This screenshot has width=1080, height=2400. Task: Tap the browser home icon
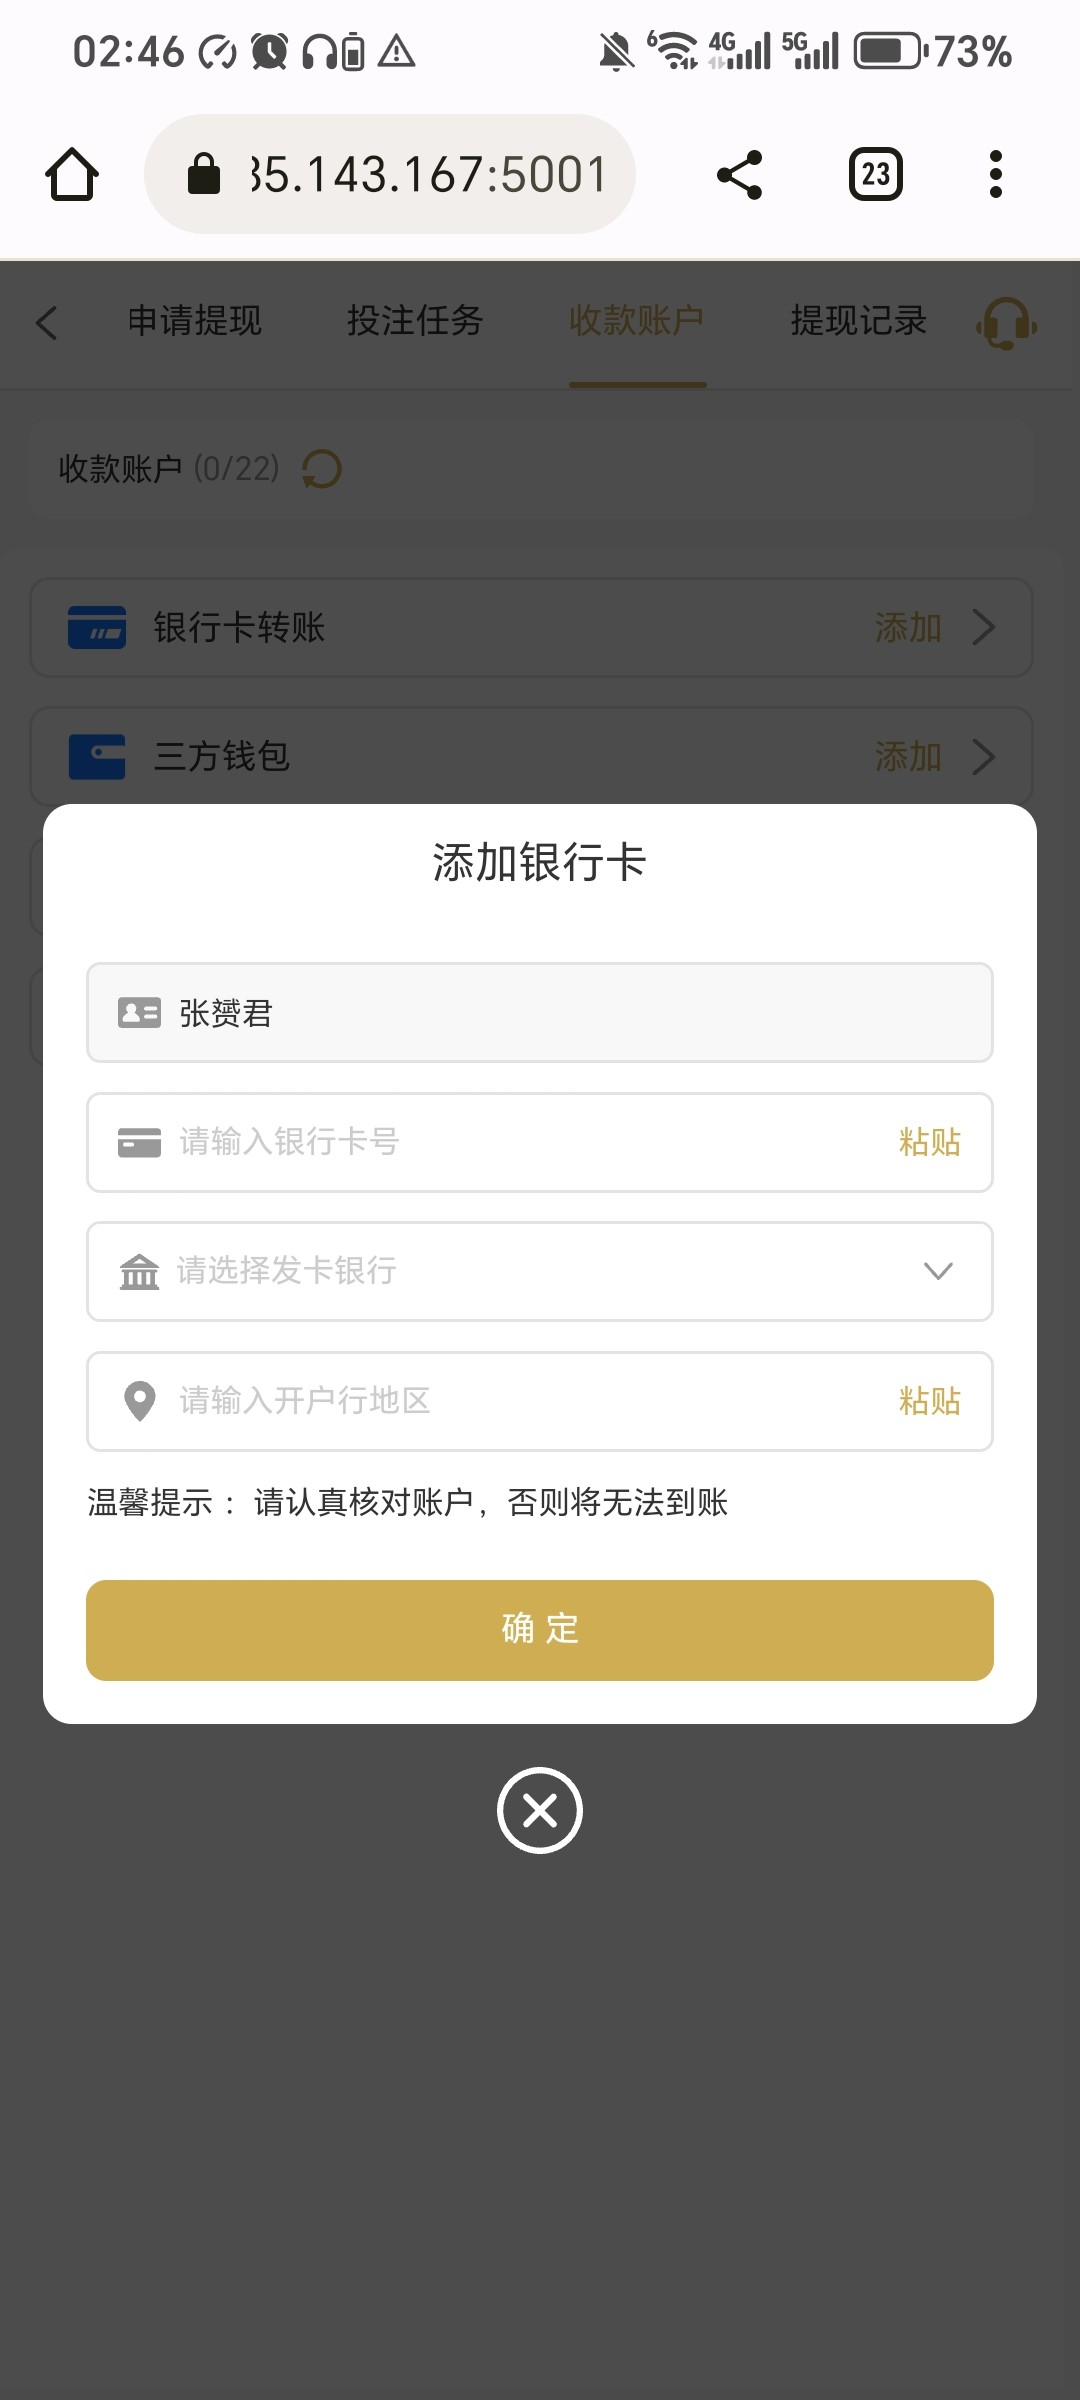coord(72,175)
